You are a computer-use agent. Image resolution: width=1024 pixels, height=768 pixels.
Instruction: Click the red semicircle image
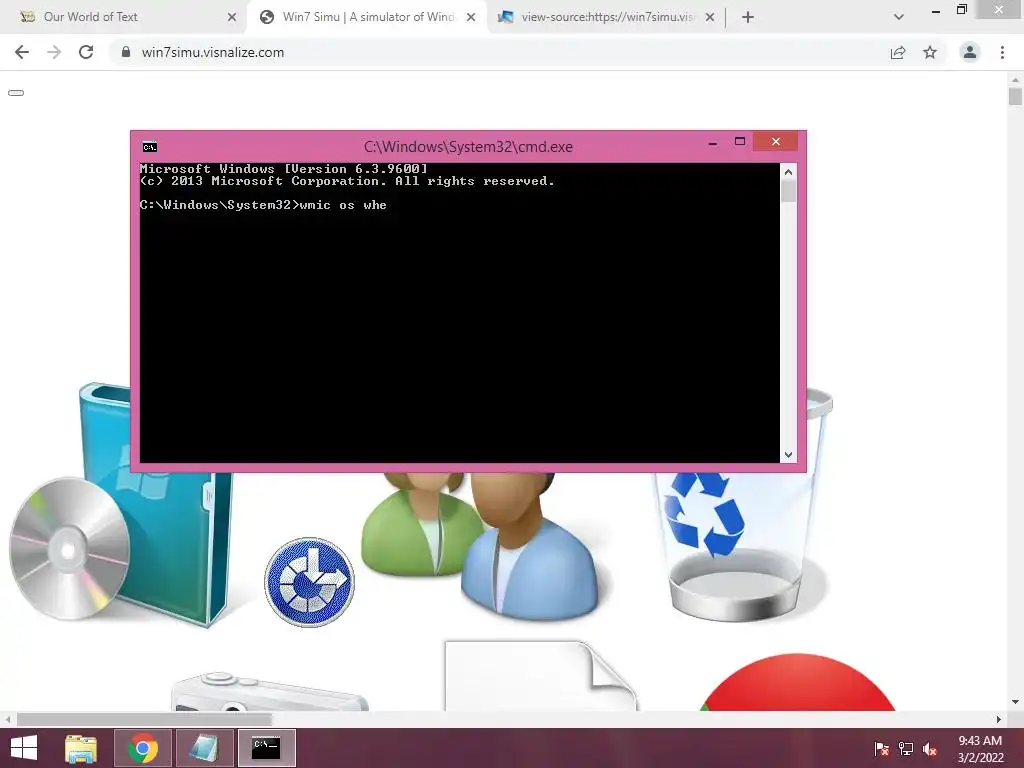click(797, 682)
